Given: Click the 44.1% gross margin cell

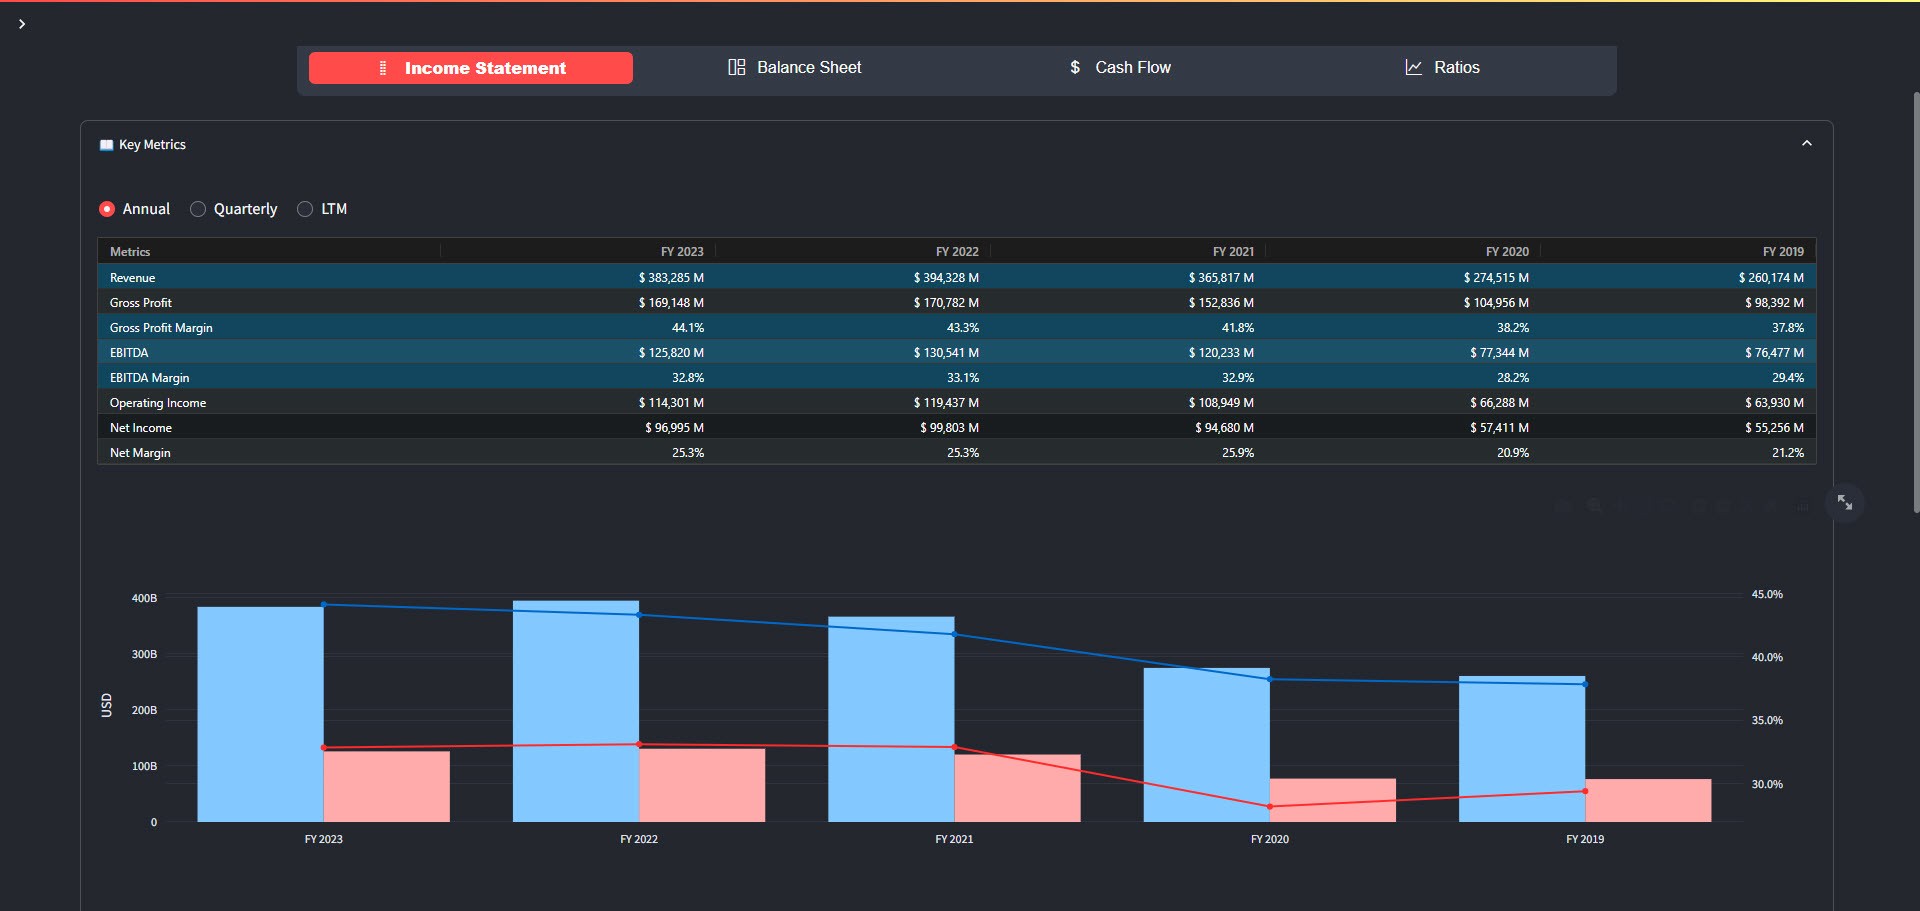Looking at the screenshot, I should (688, 328).
